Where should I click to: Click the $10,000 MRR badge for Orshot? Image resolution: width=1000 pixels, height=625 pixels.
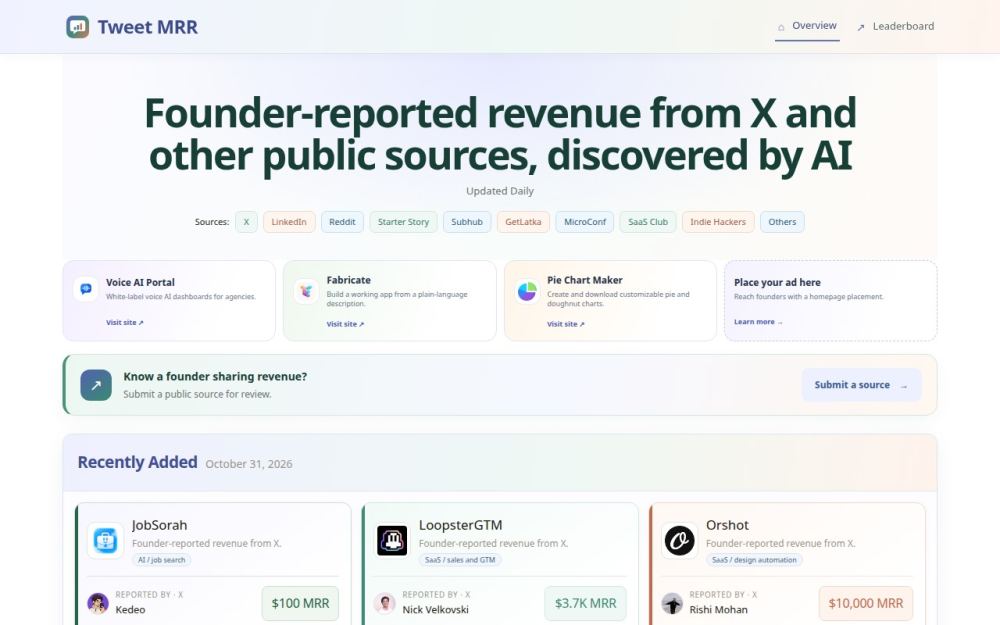tap(865, 603)
